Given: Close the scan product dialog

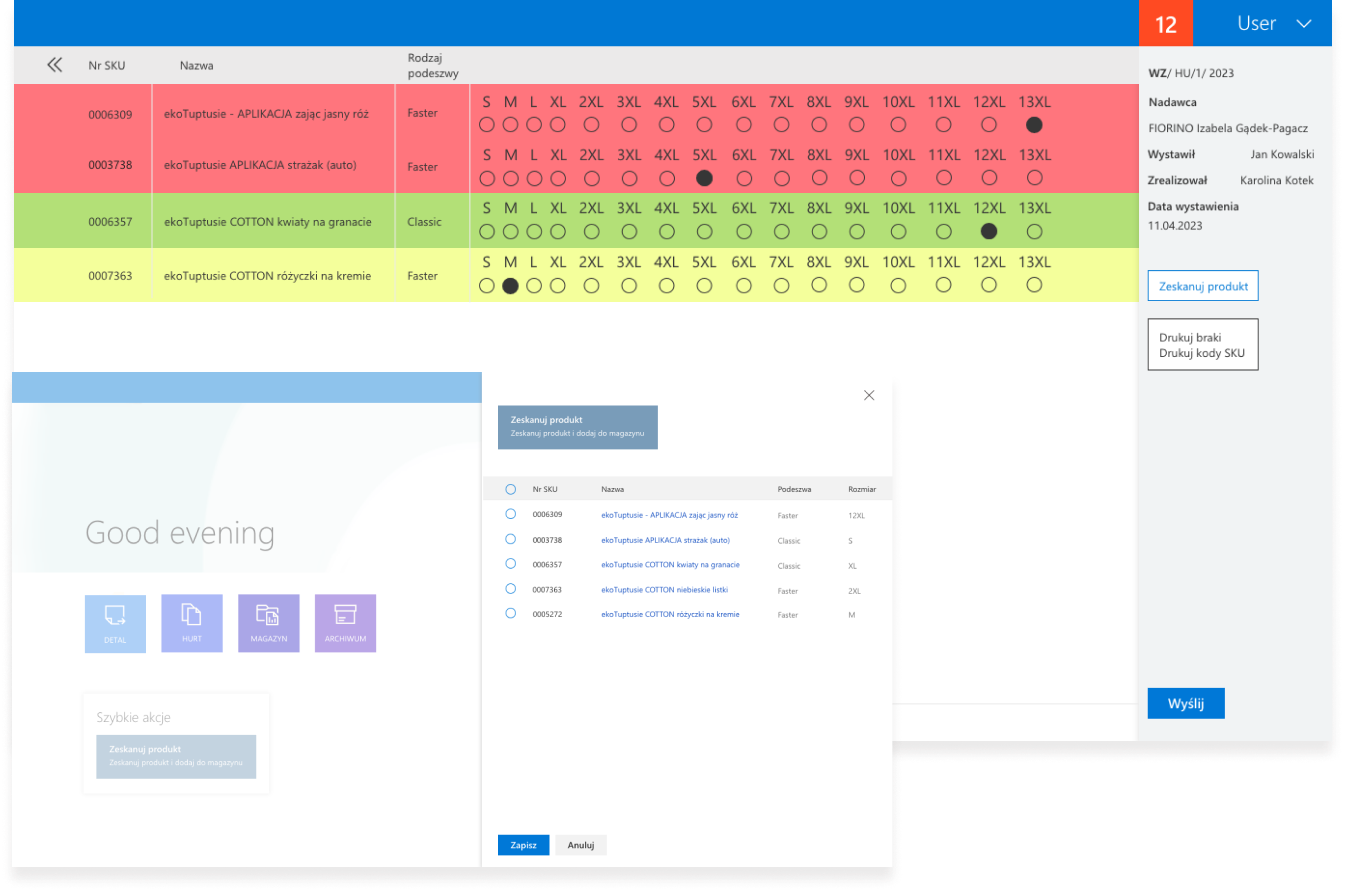Looking at the screenshot, I should pyautogui.click(x=869, y=395).
